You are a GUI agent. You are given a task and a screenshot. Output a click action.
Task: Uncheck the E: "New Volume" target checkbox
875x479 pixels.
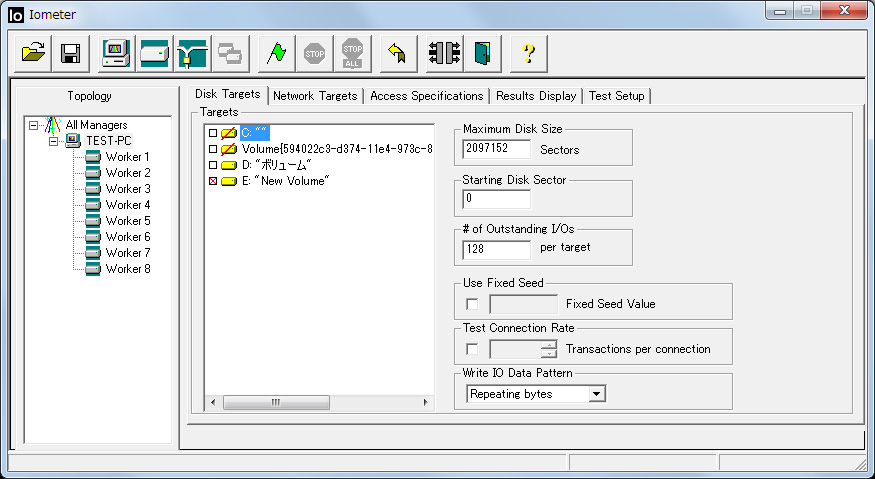pyautogui.click(x=212, y=181)
